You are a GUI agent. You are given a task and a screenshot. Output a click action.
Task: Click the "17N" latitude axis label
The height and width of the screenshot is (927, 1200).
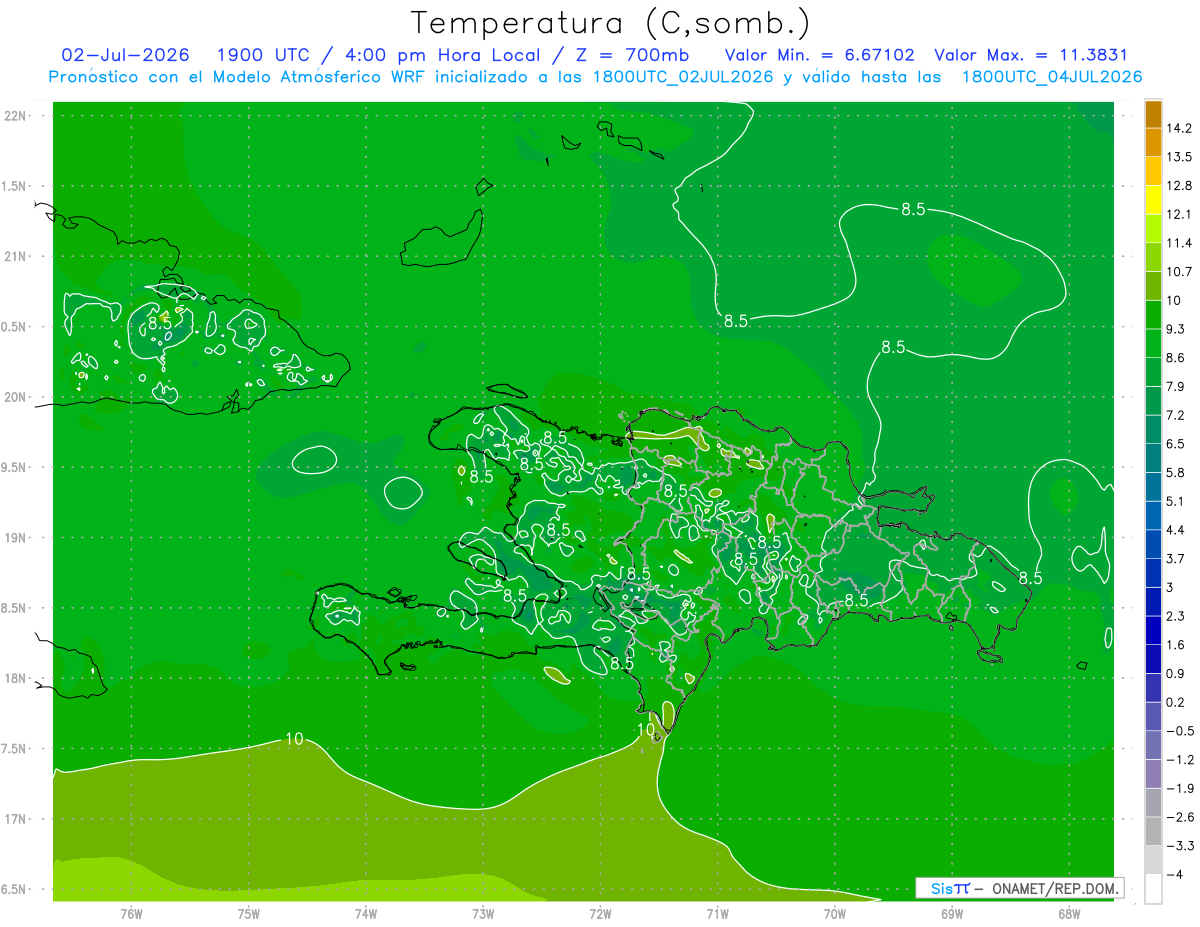(15, 819)
